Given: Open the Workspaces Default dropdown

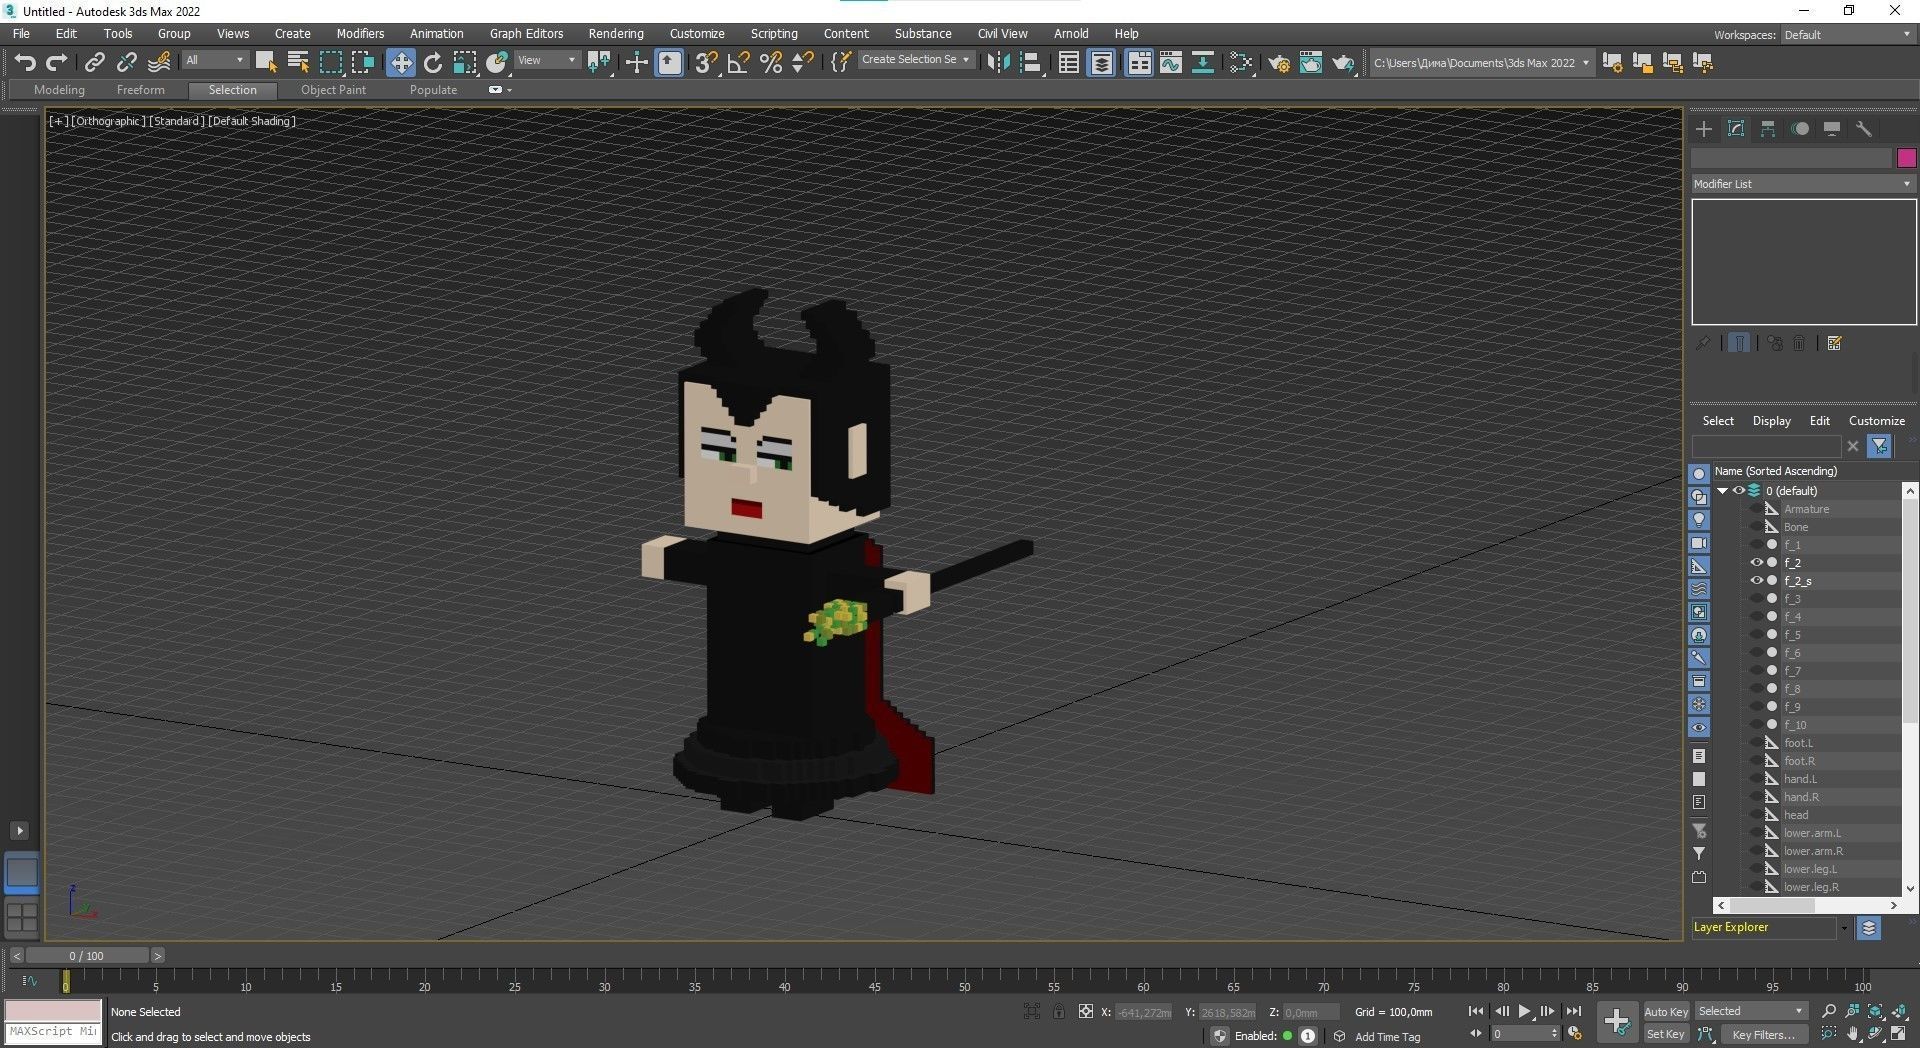Looking at the screenshot, I should pyautogui.click(x=1847, y=34).
